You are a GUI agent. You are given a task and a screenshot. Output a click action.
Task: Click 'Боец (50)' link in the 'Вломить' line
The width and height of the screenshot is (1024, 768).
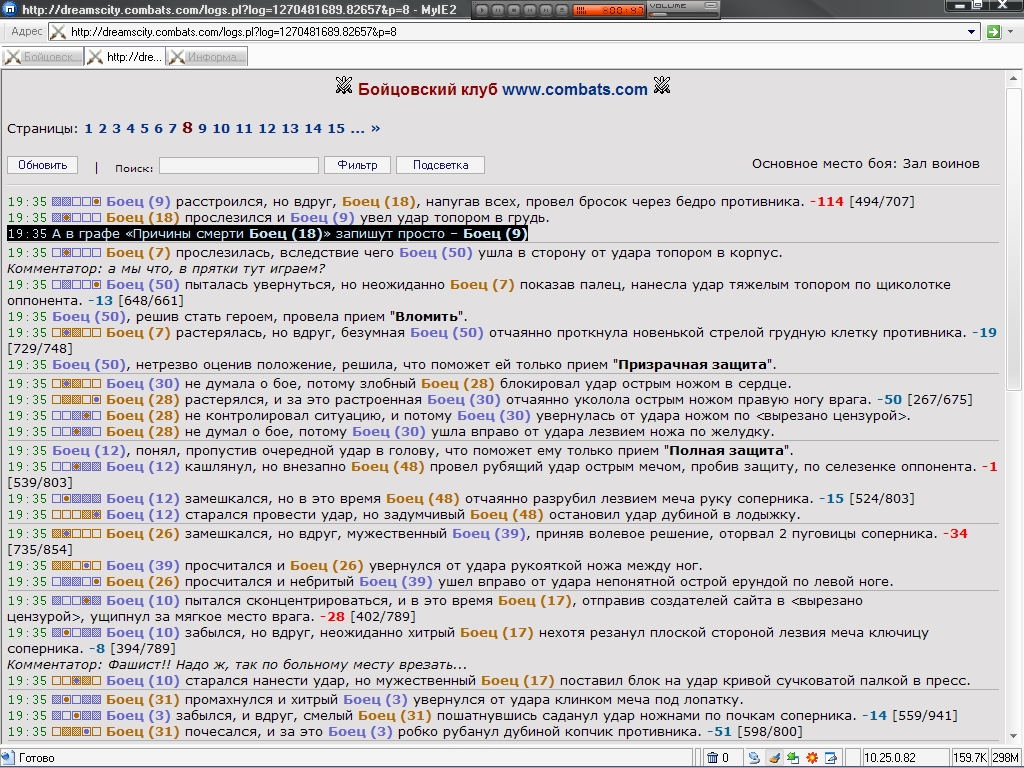tap(89, 317)
